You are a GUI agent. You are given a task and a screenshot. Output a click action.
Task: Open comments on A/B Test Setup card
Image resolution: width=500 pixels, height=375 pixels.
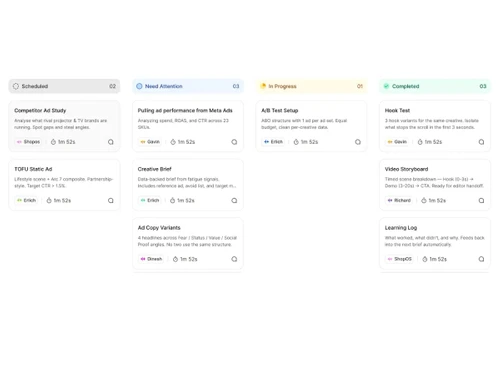(x=358, y=142)
